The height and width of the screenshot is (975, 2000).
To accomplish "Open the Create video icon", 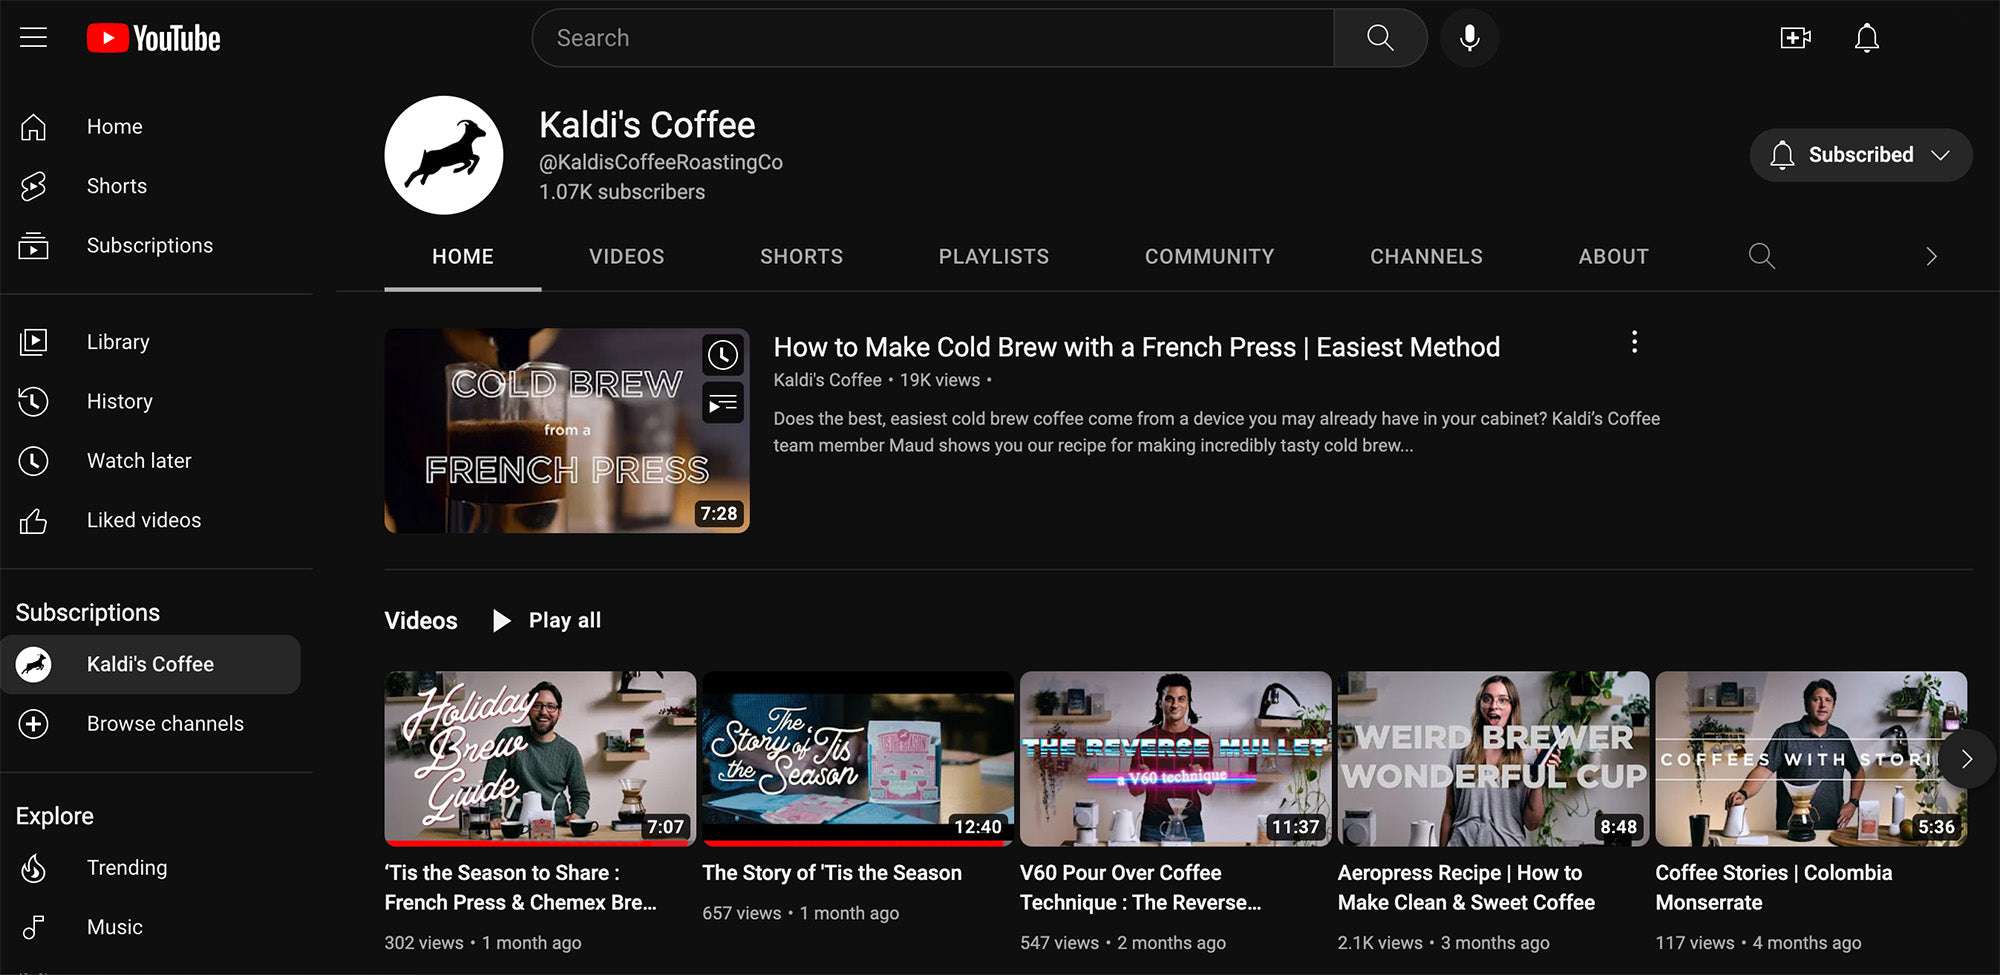I will click(1796, 38).
